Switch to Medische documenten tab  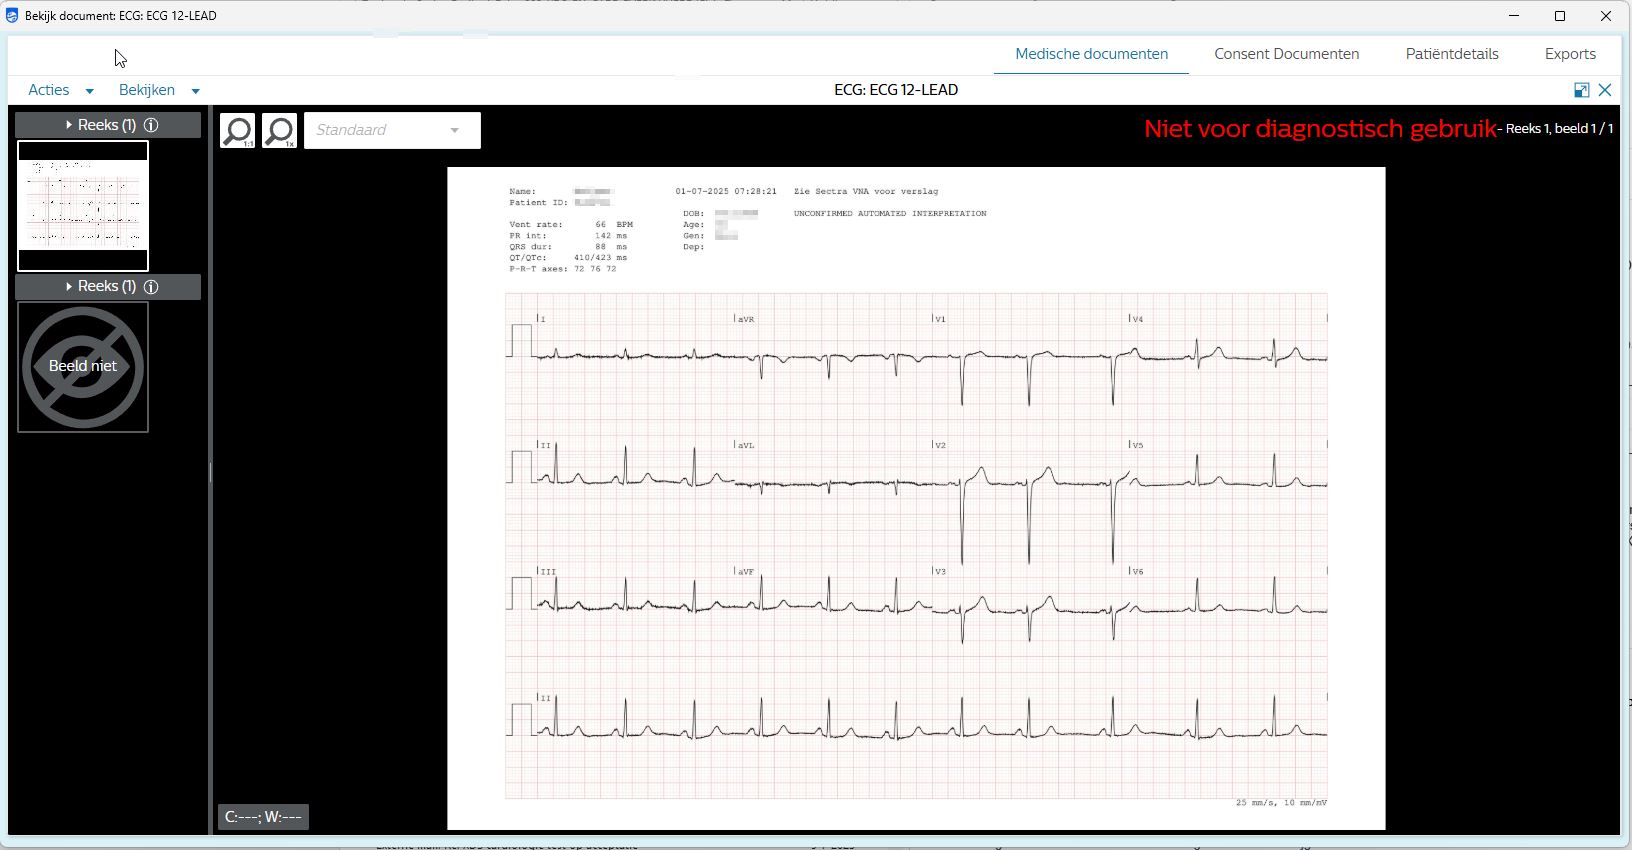click(x=1091, y=54)
